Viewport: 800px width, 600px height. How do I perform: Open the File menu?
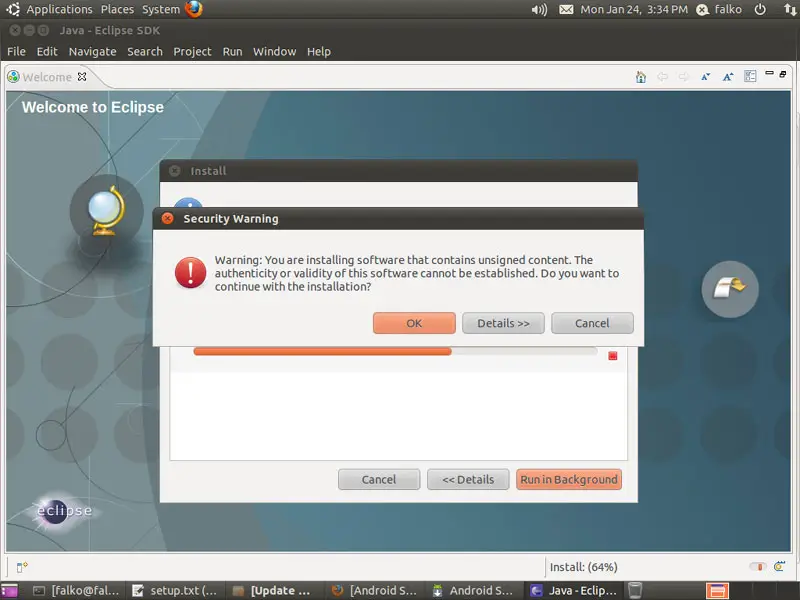click(x=16, y=52)
